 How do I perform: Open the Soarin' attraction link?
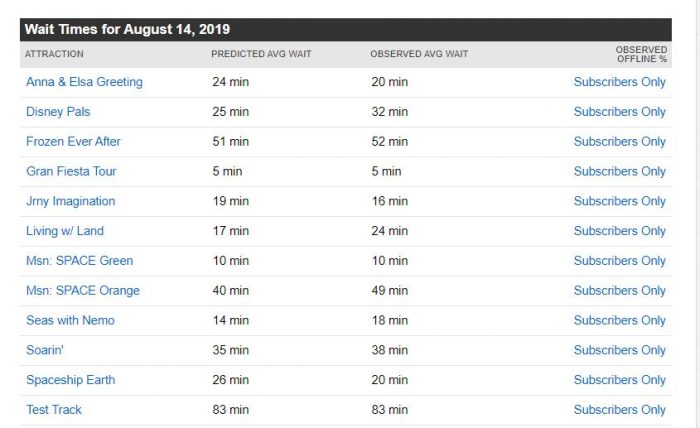tap(45, 350)
